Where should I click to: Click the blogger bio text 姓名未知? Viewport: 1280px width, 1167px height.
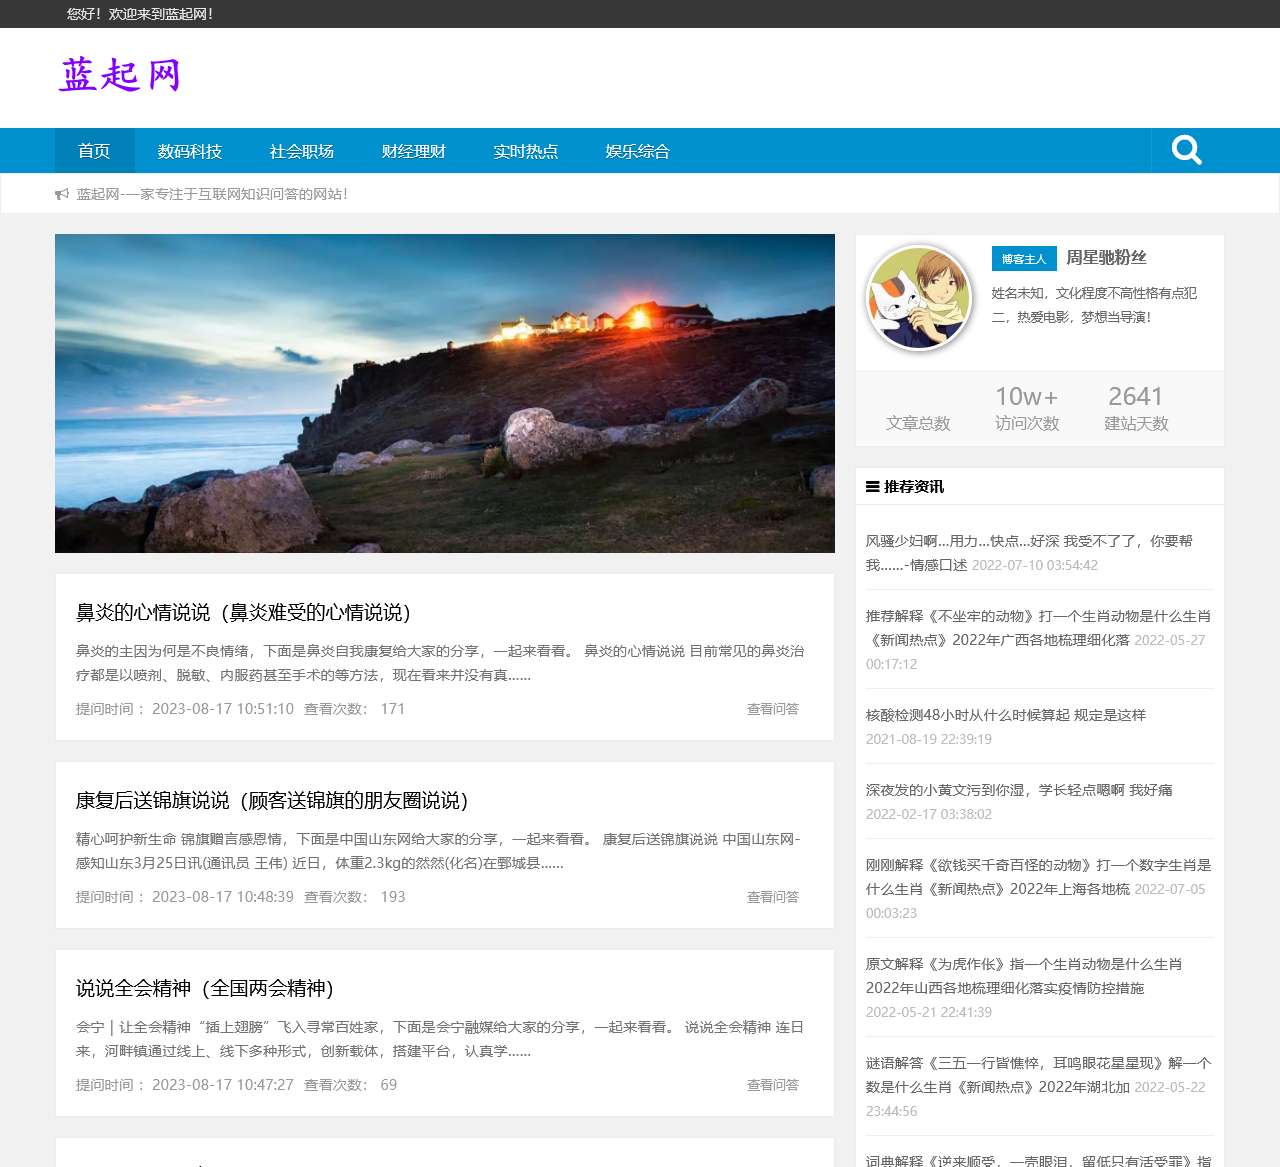point(1094,305)
